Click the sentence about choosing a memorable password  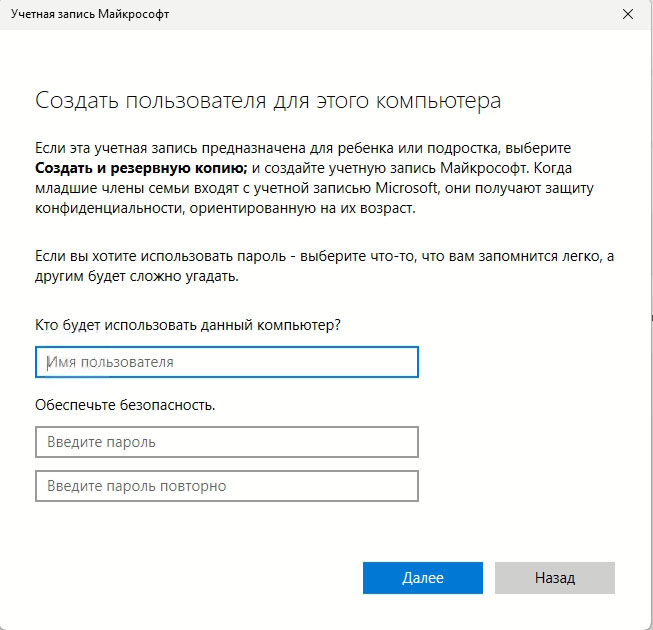point(324,266)
